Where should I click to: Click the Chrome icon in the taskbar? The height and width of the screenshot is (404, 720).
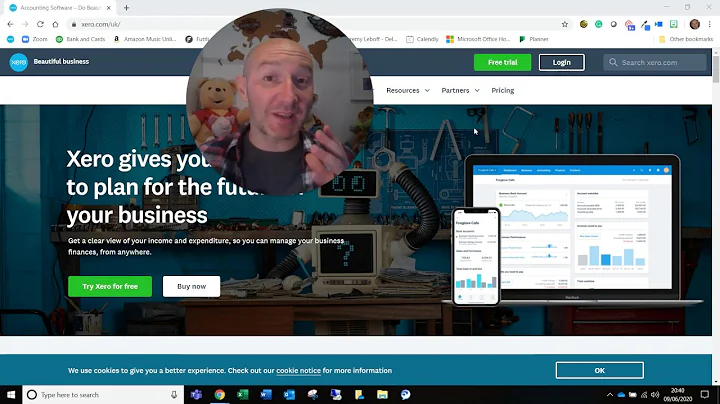pyautogui.click(x=219, y=394)
